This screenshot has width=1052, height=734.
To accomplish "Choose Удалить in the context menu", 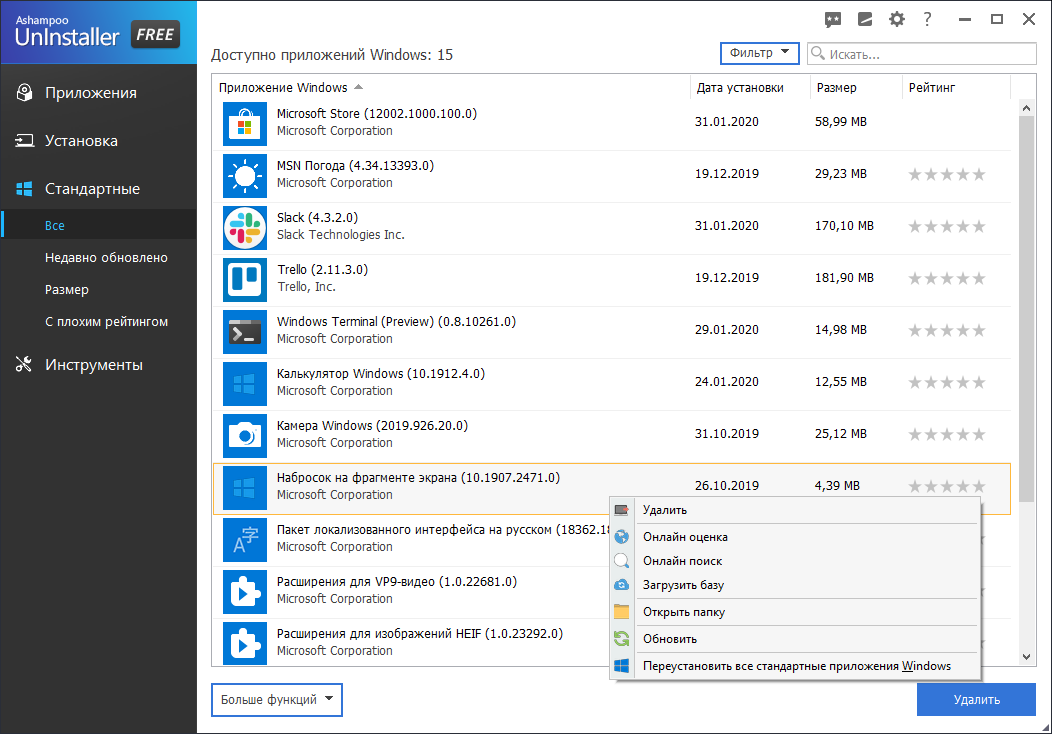I will (x=795, y=510).
